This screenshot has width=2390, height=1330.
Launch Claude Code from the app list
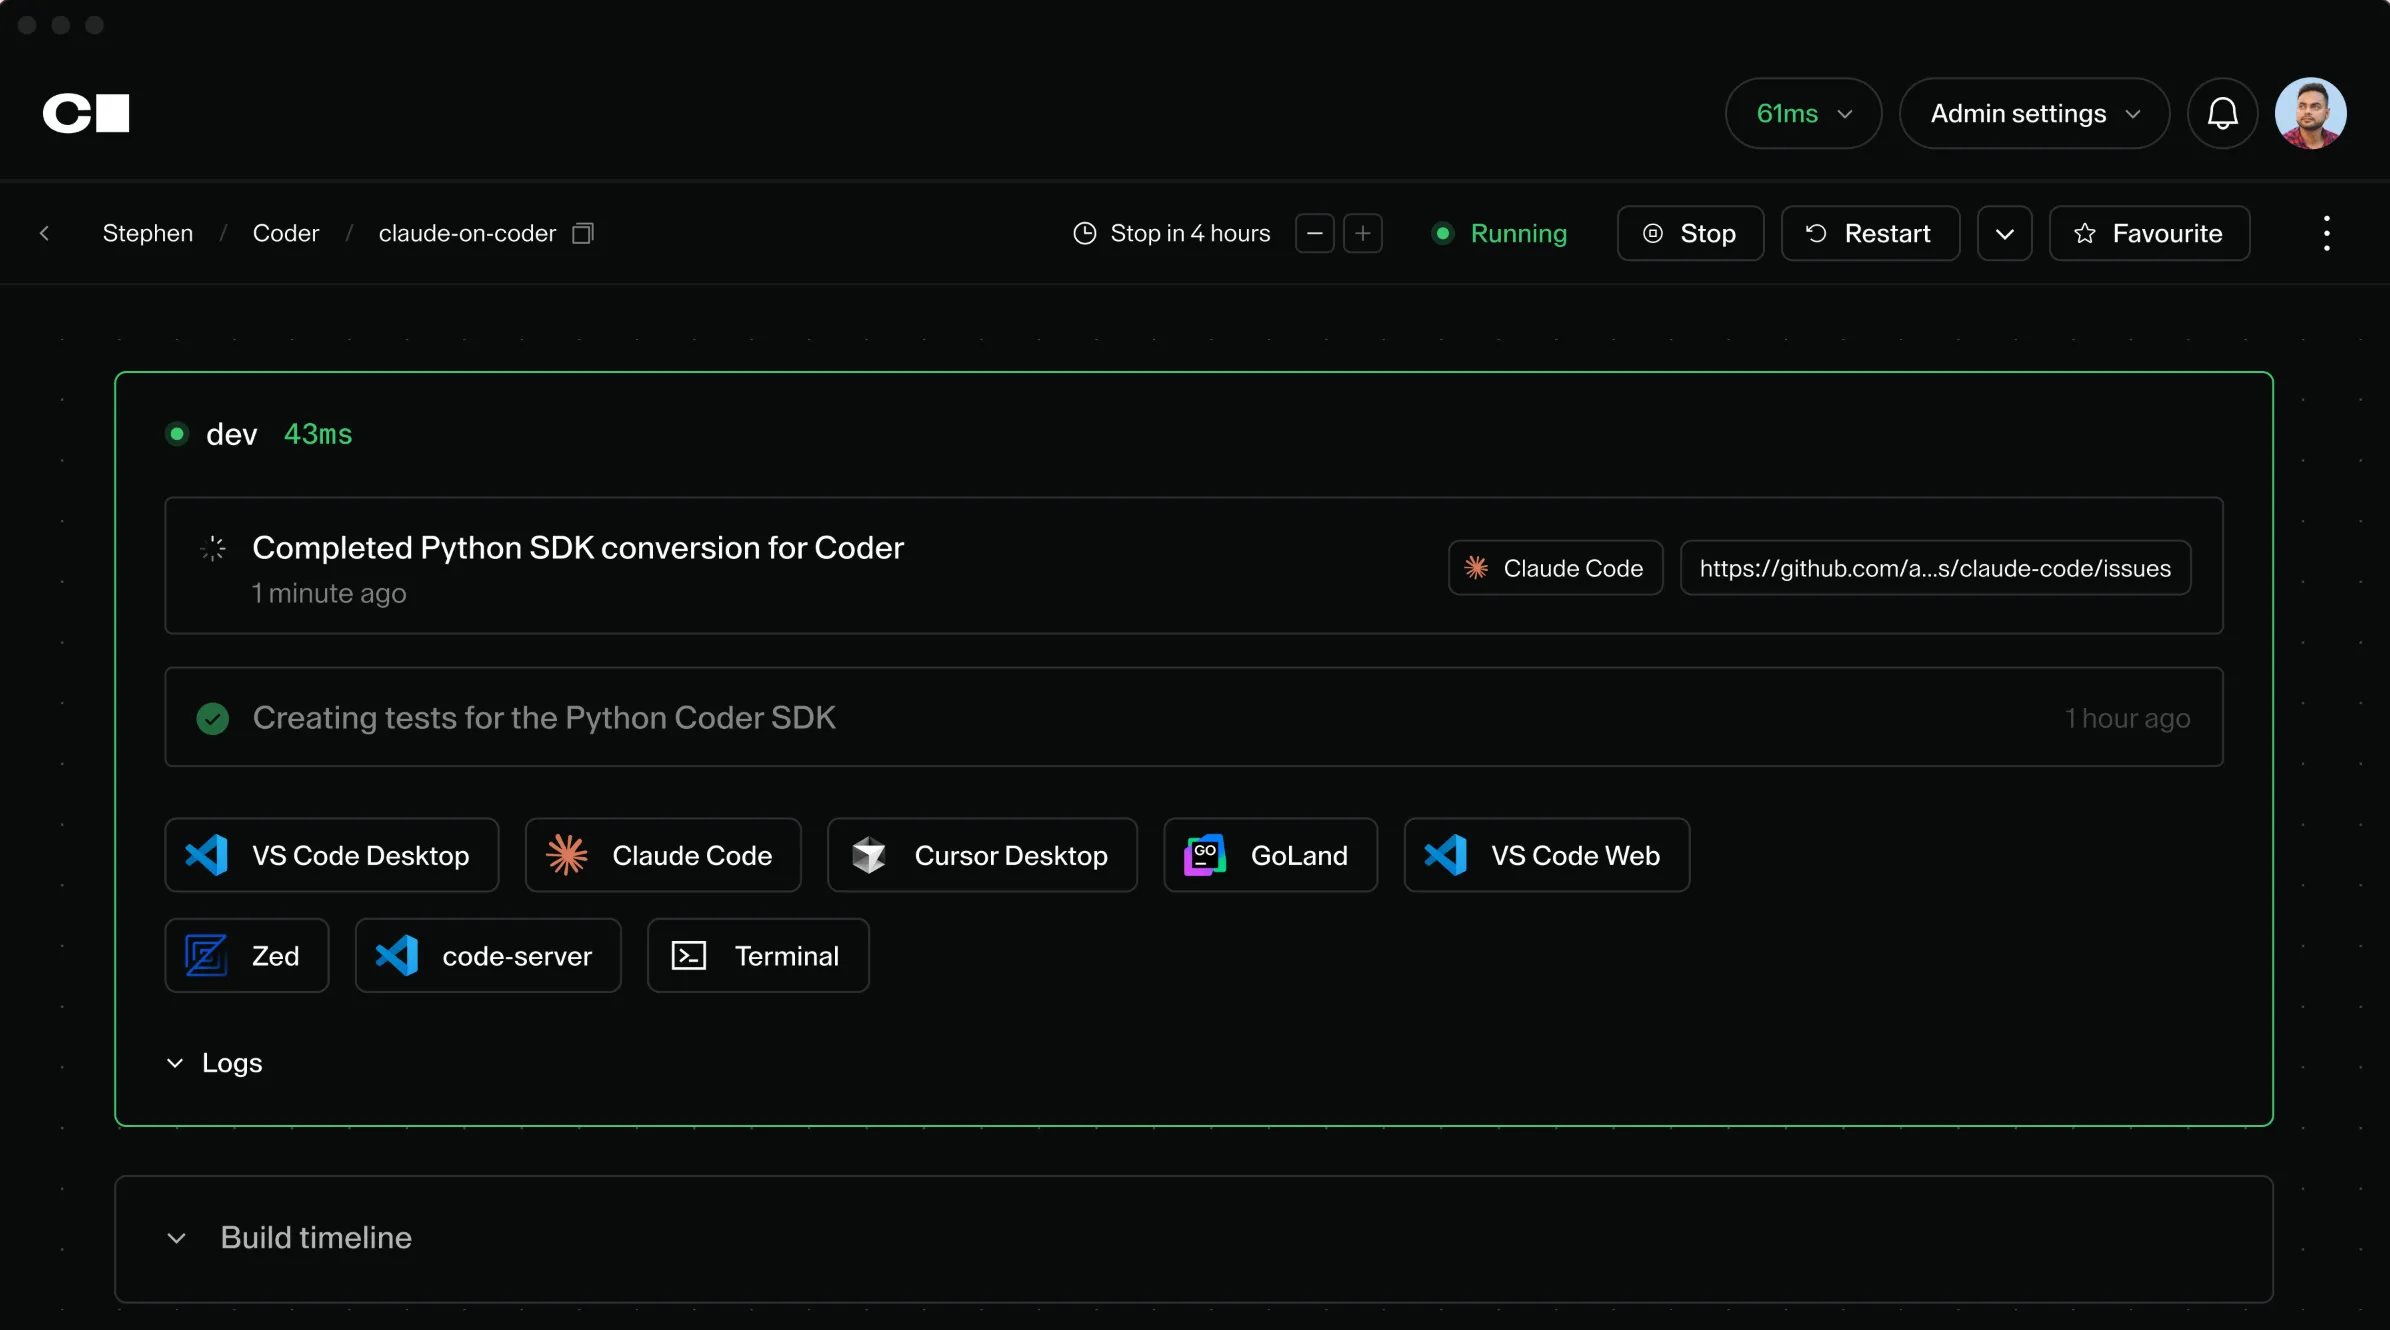pyautogui.click(x=663, y=855)
